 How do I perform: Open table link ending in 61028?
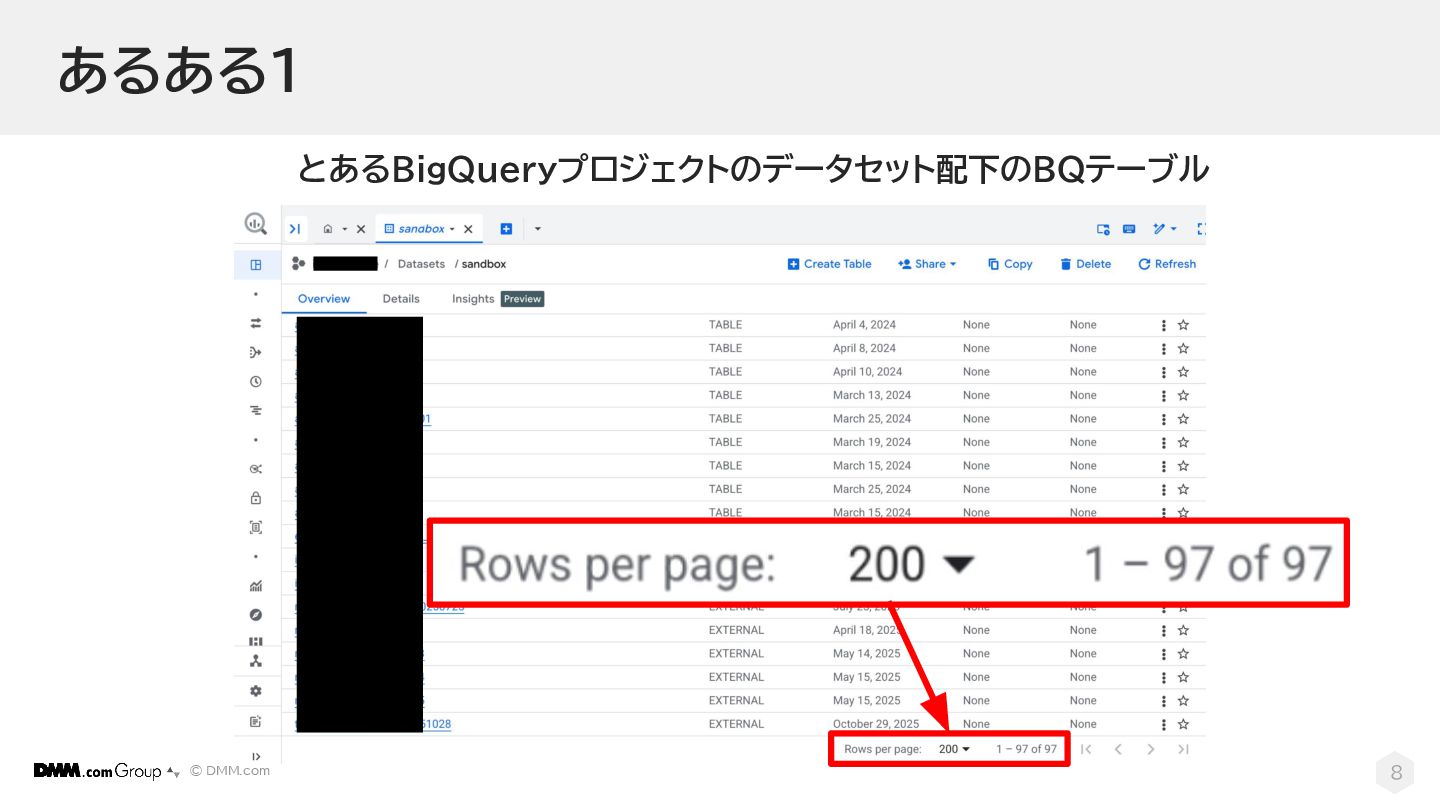coord(437,724)
